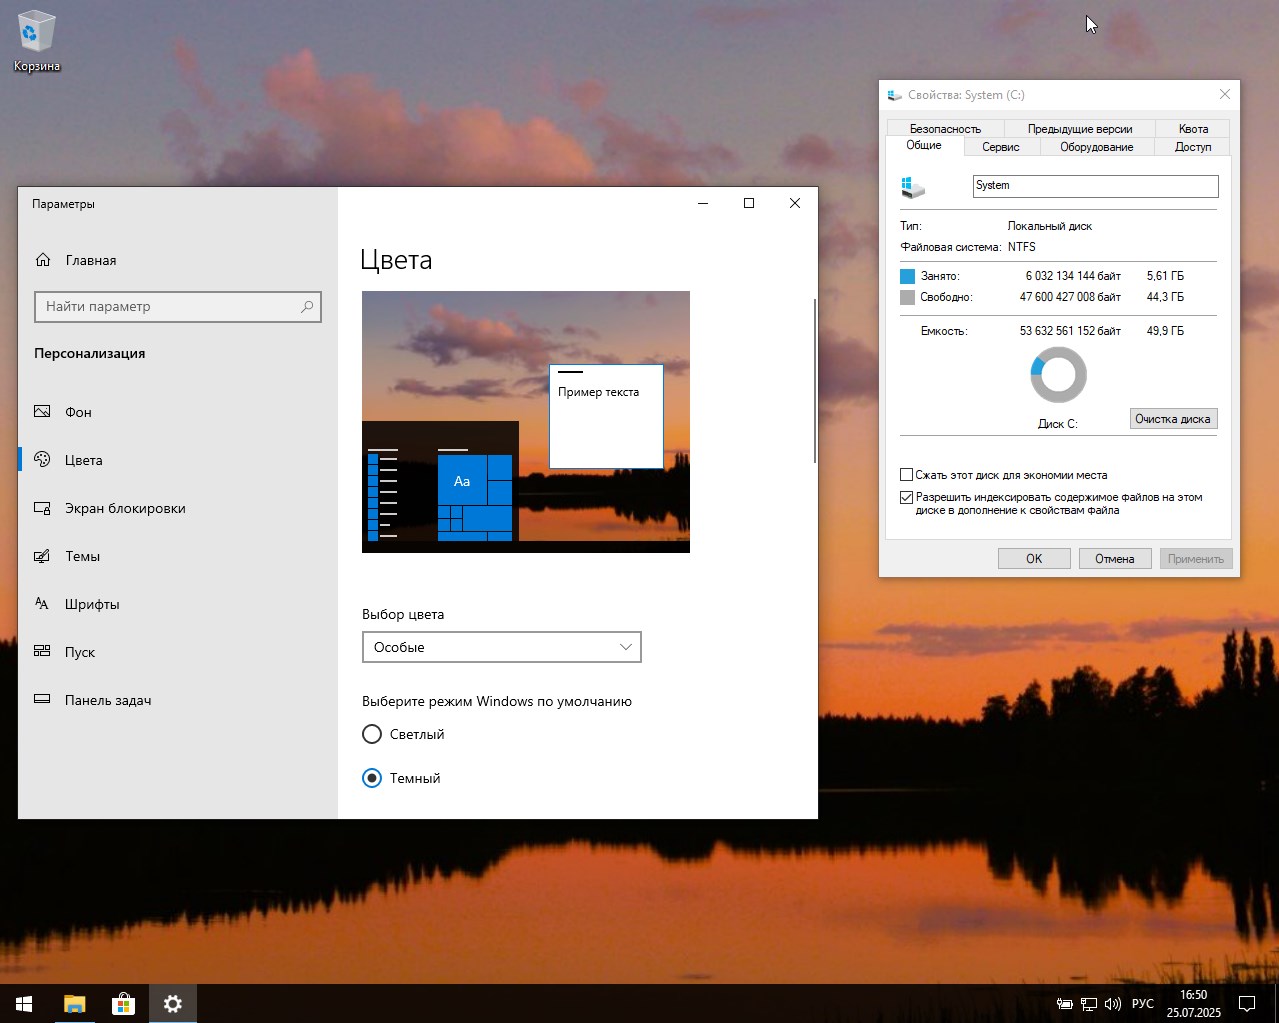Uncheck allow indexing file contents checkbox

tap(907, 497)
